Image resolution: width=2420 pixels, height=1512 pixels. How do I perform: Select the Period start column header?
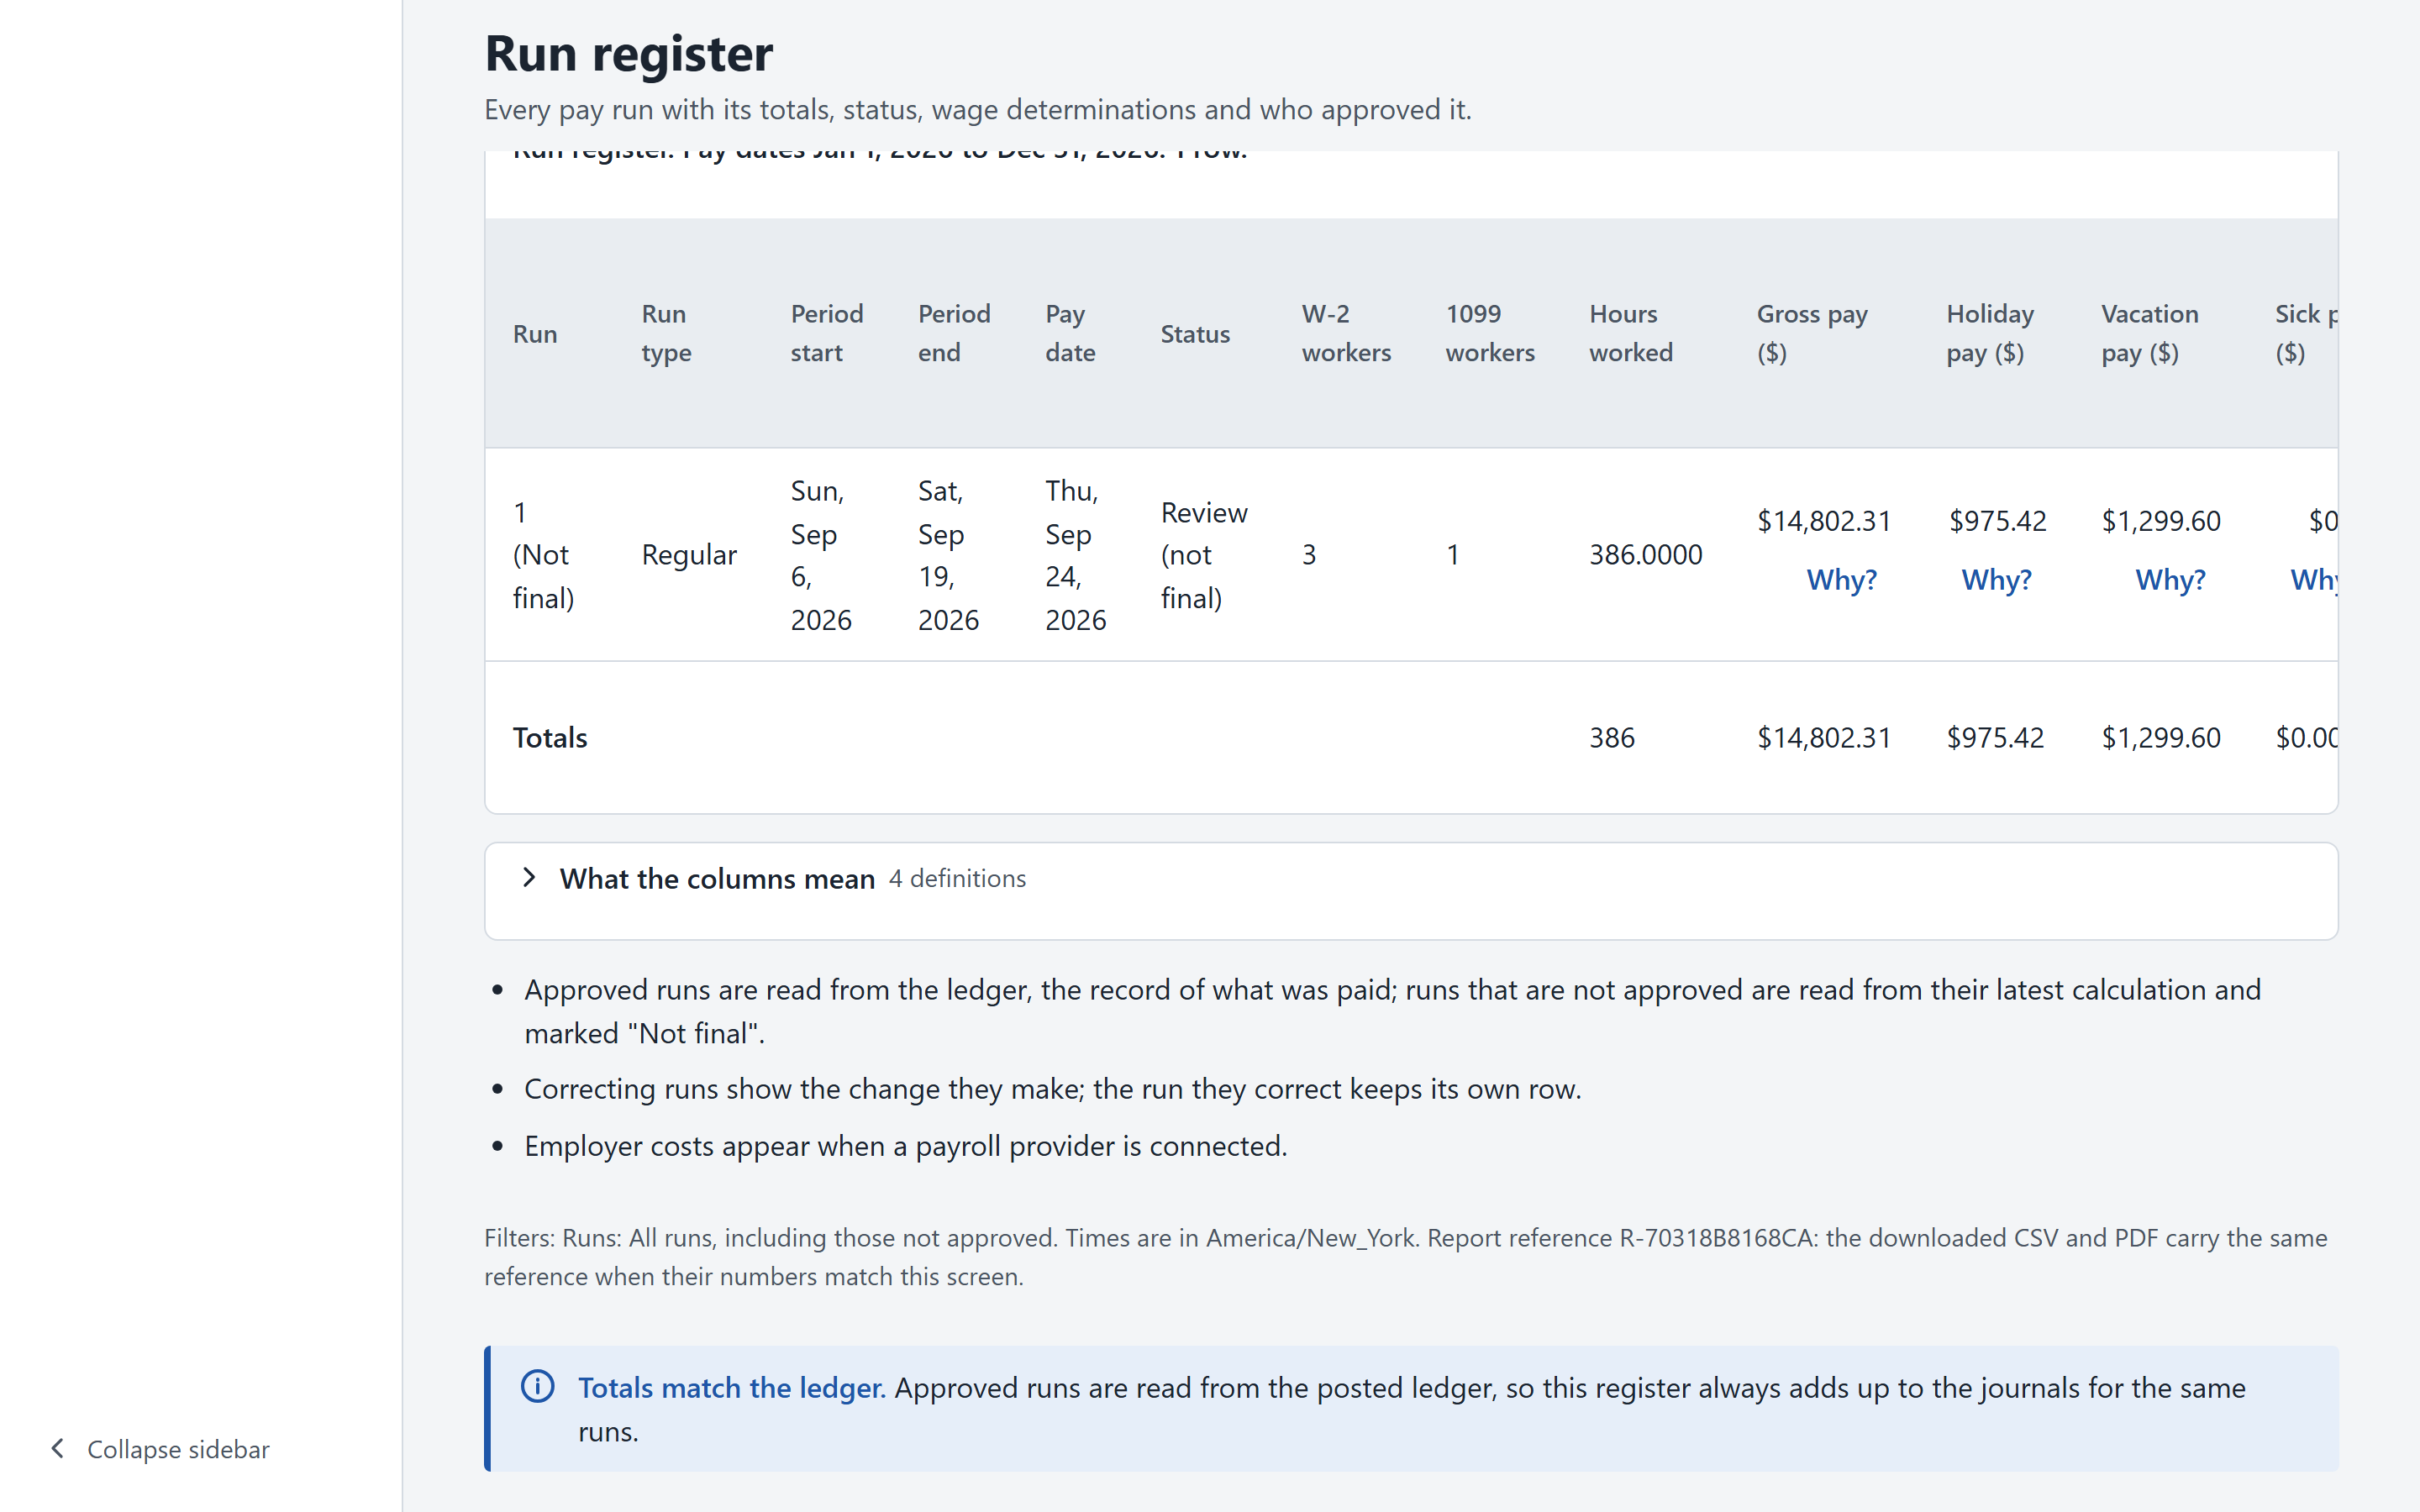[827, 333]
